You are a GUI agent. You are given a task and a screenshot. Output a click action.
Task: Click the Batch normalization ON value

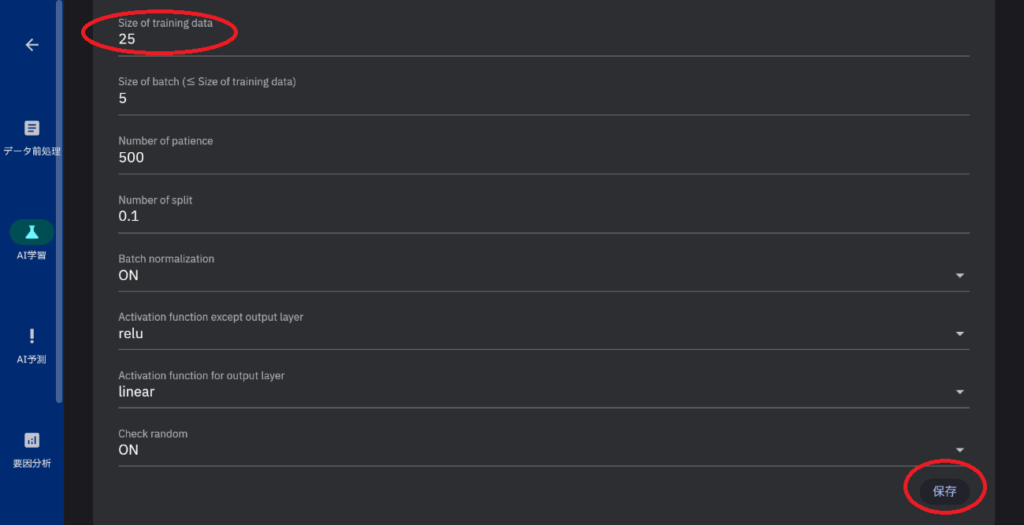(x=129, y=275)
